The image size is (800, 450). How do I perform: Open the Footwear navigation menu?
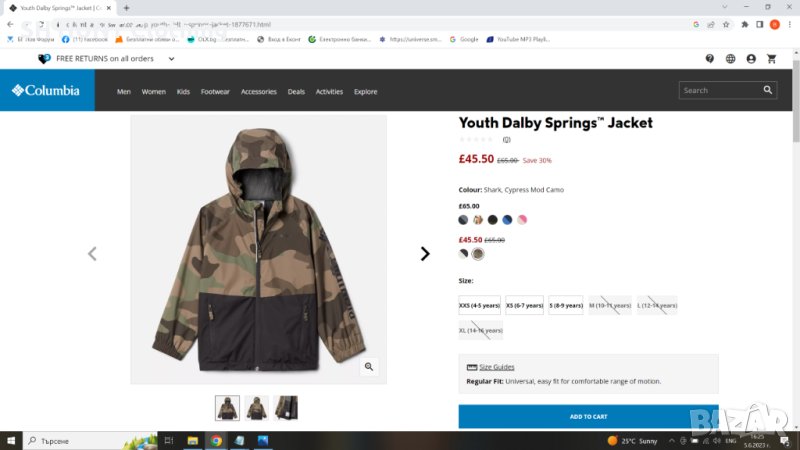[215, 91]
